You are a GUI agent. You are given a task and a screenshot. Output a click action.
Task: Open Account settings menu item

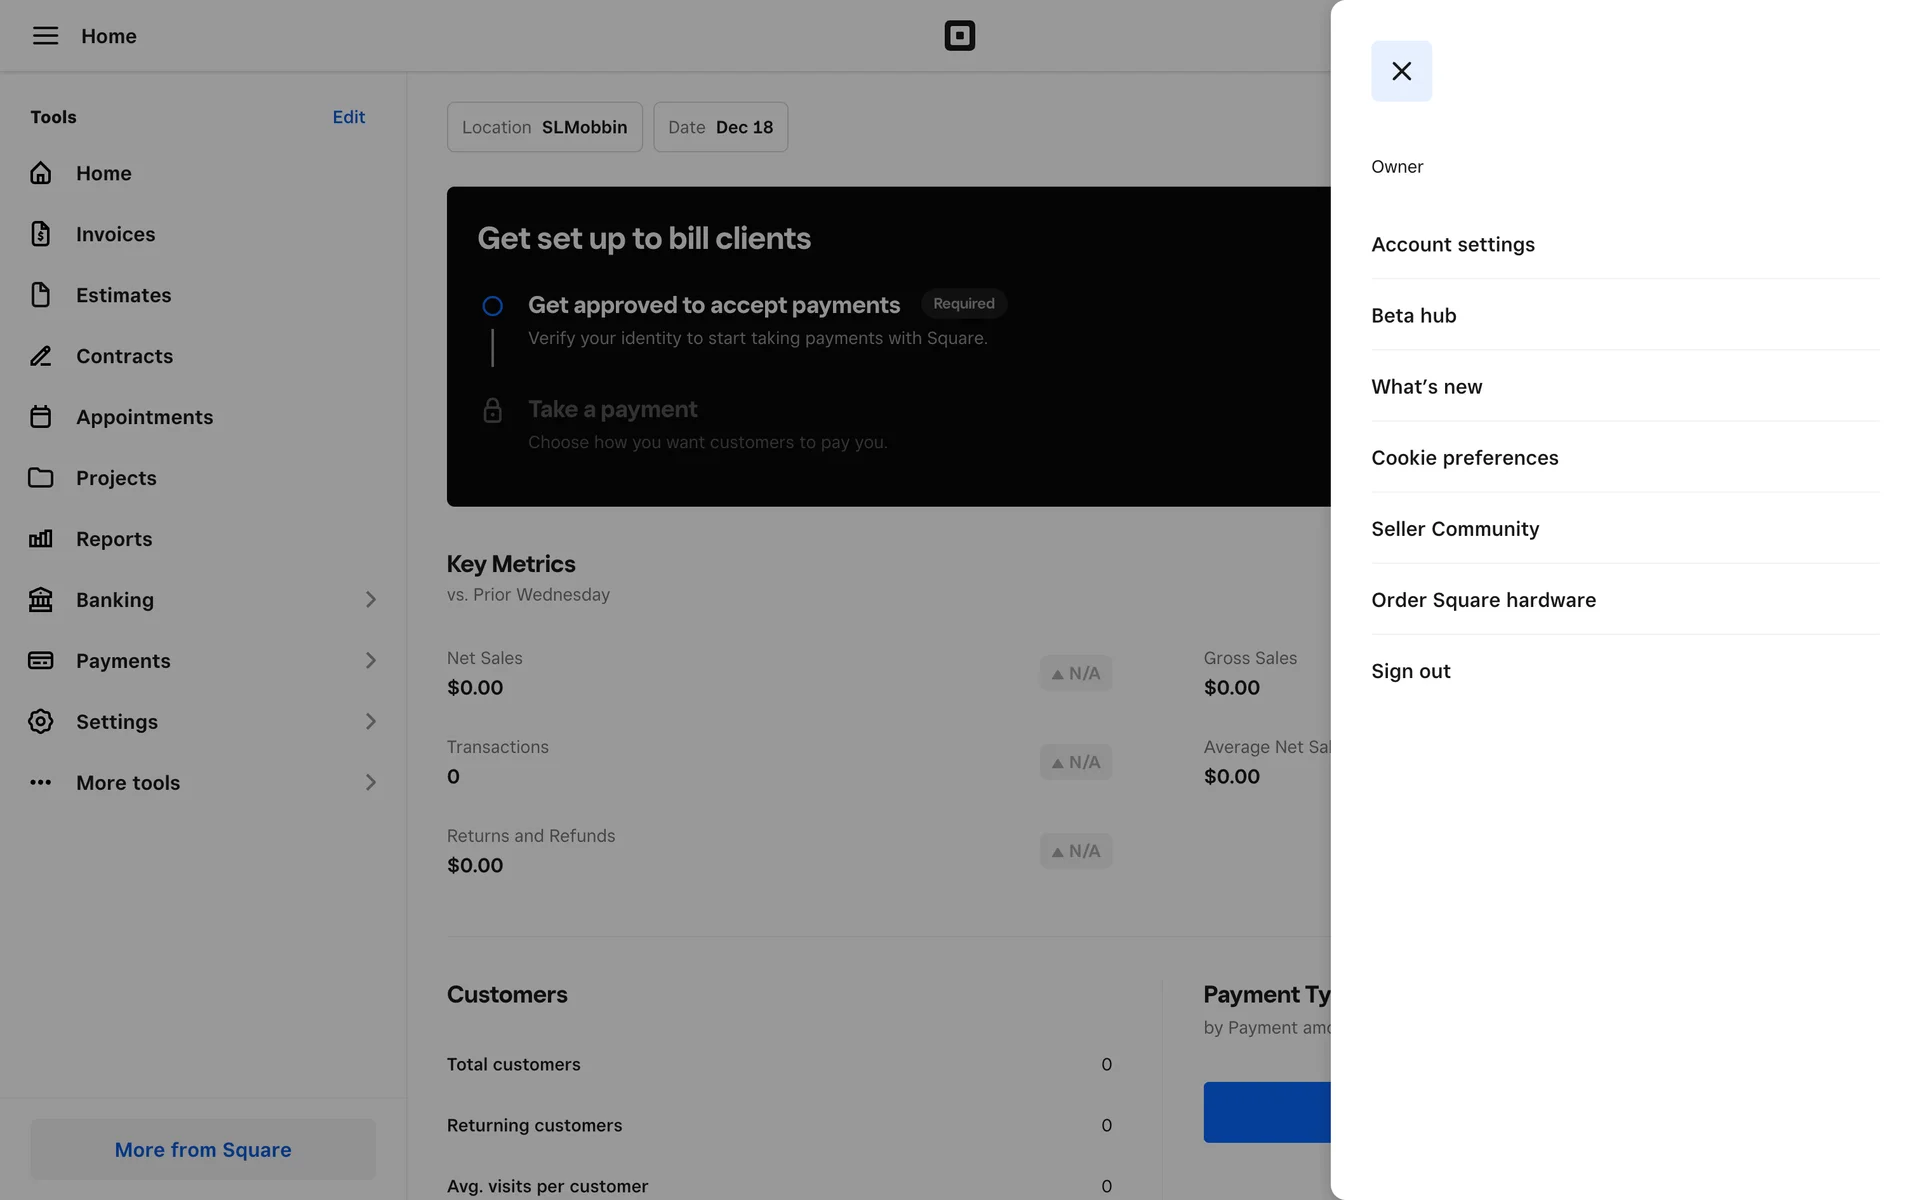pyautogui.click(x=1452, y=245)
